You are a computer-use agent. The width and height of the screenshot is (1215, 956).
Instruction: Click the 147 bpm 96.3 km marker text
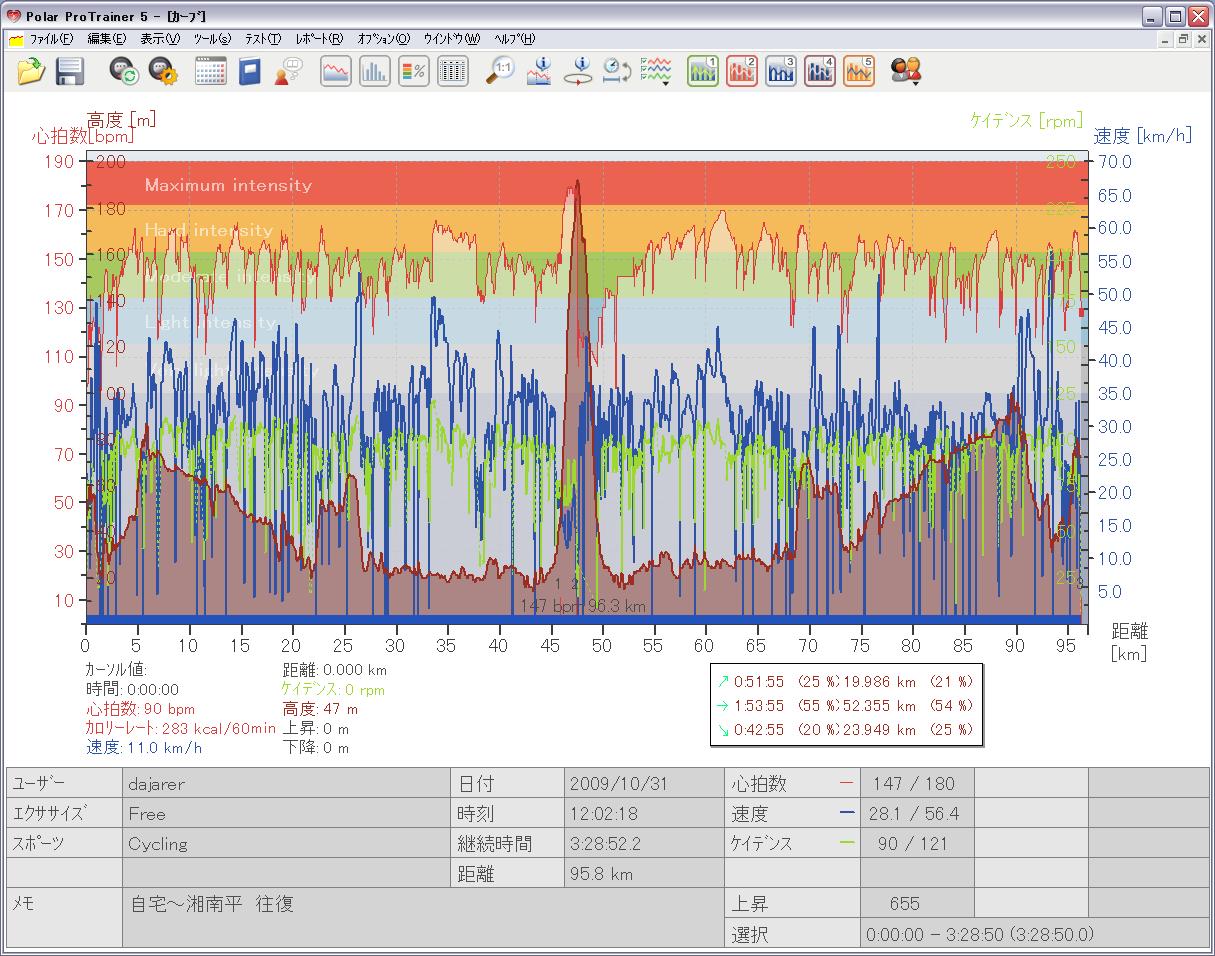coord(582,605)
